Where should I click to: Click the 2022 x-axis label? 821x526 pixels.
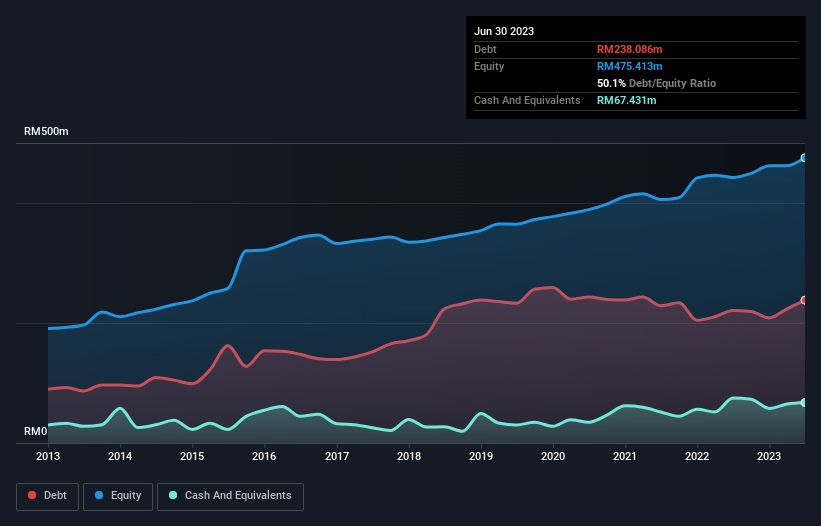697,456
